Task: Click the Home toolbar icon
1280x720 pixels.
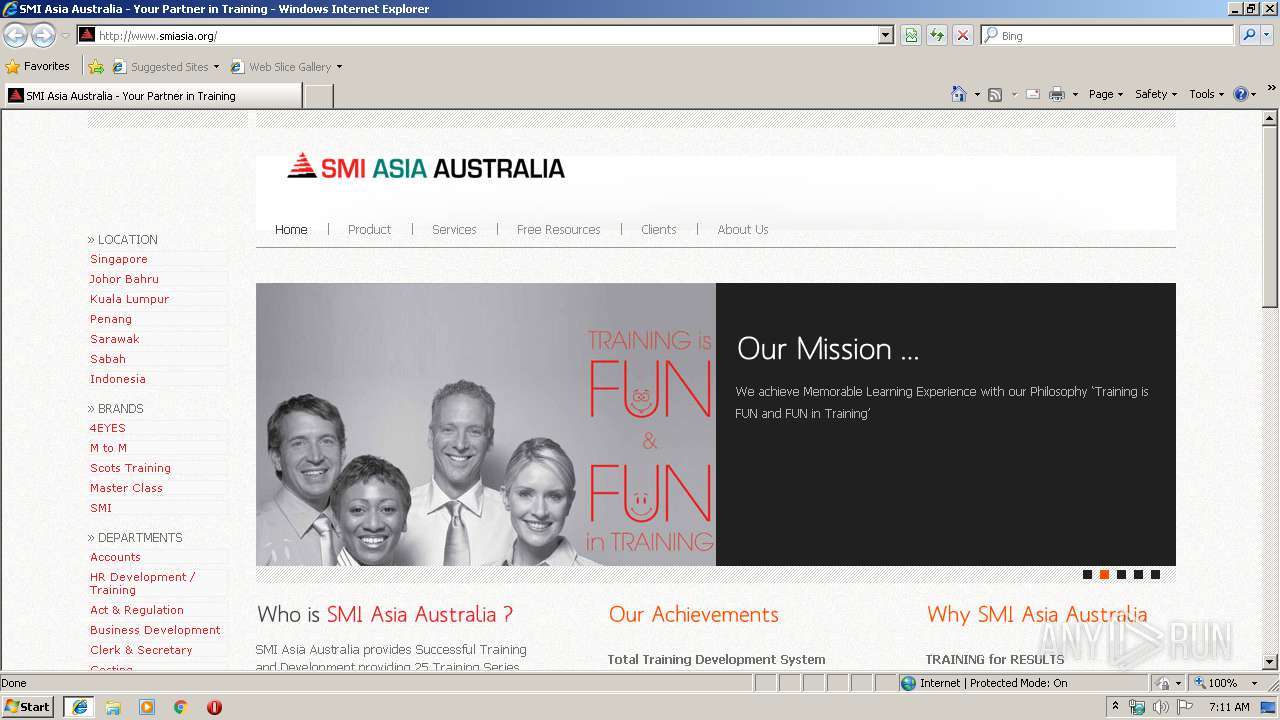Action: coord(958,94)
